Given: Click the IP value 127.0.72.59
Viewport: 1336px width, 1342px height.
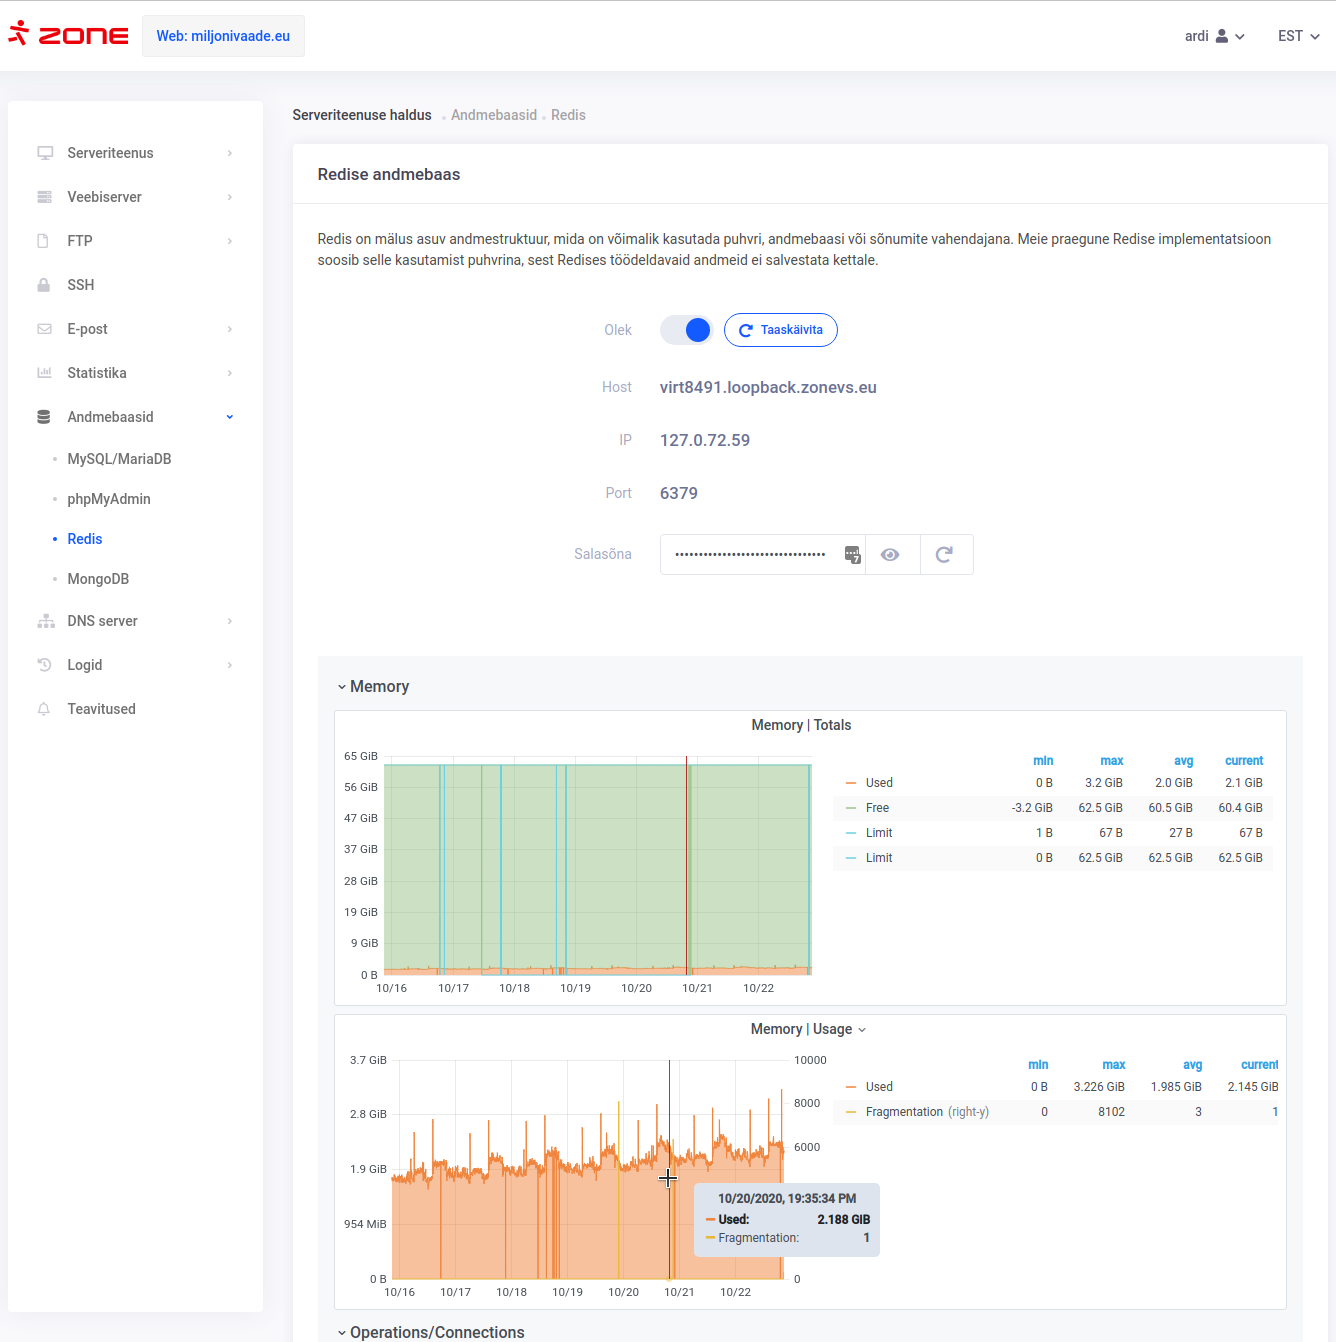Looking at the screenshot, I should pyautogui.click(x=705, y=440).
